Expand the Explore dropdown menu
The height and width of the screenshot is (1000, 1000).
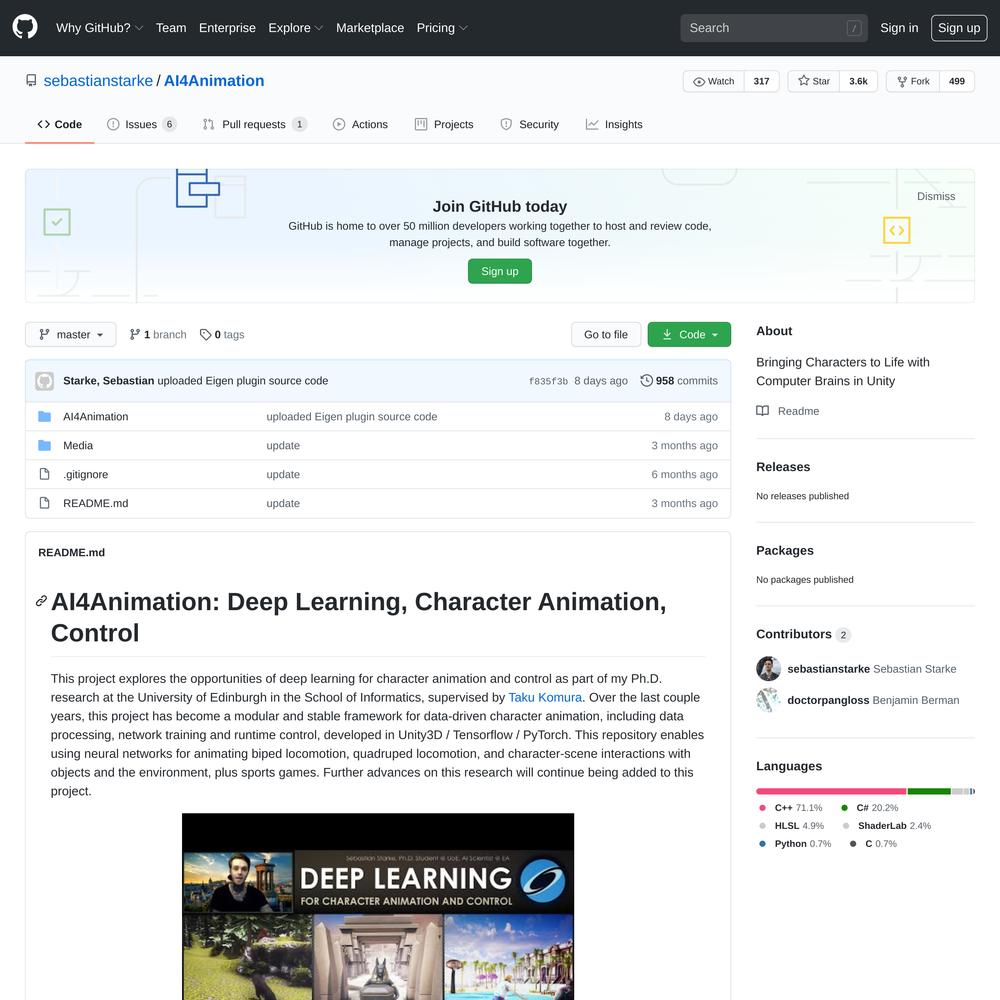[295, 28]
